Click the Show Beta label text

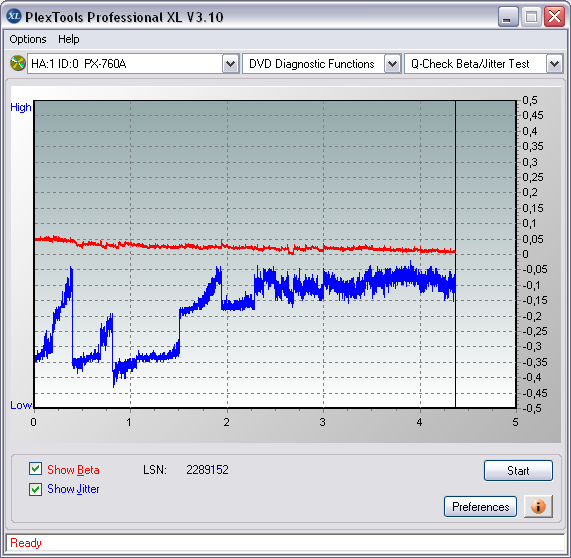(x=73, y=469)
